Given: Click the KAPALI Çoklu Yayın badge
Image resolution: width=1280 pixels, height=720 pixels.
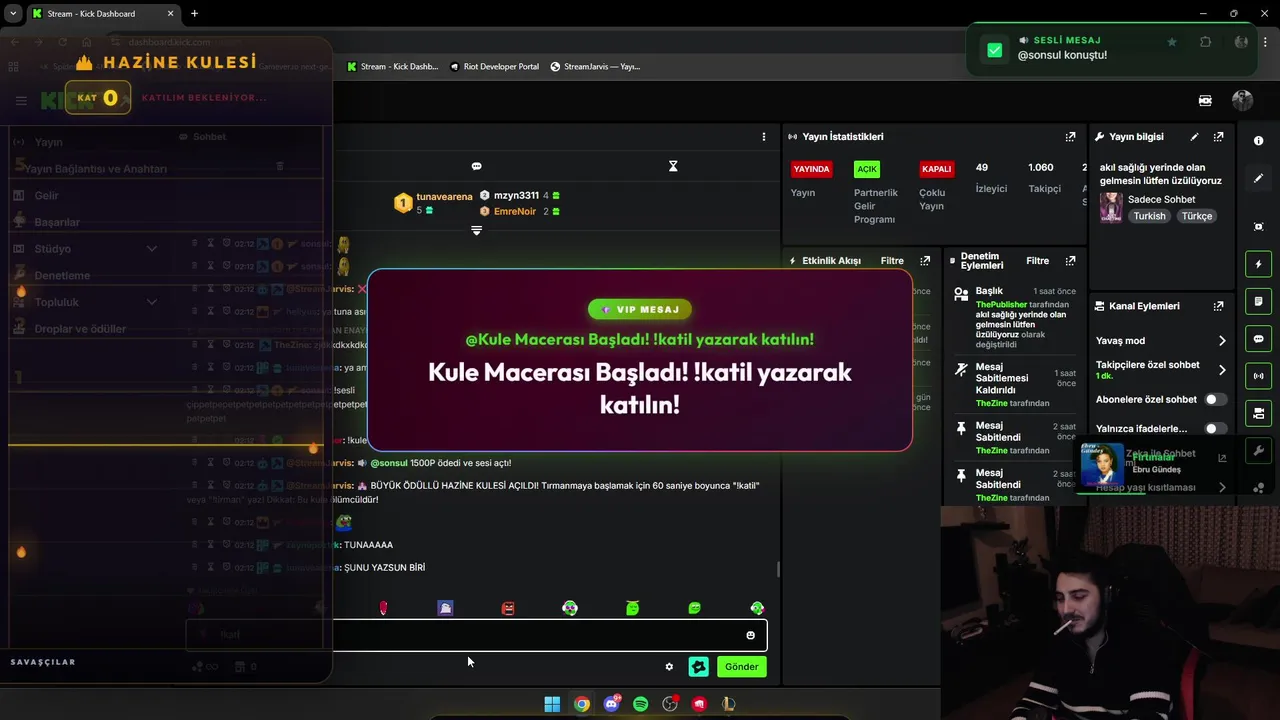Looking at the screenshot, I should (936, 169).
